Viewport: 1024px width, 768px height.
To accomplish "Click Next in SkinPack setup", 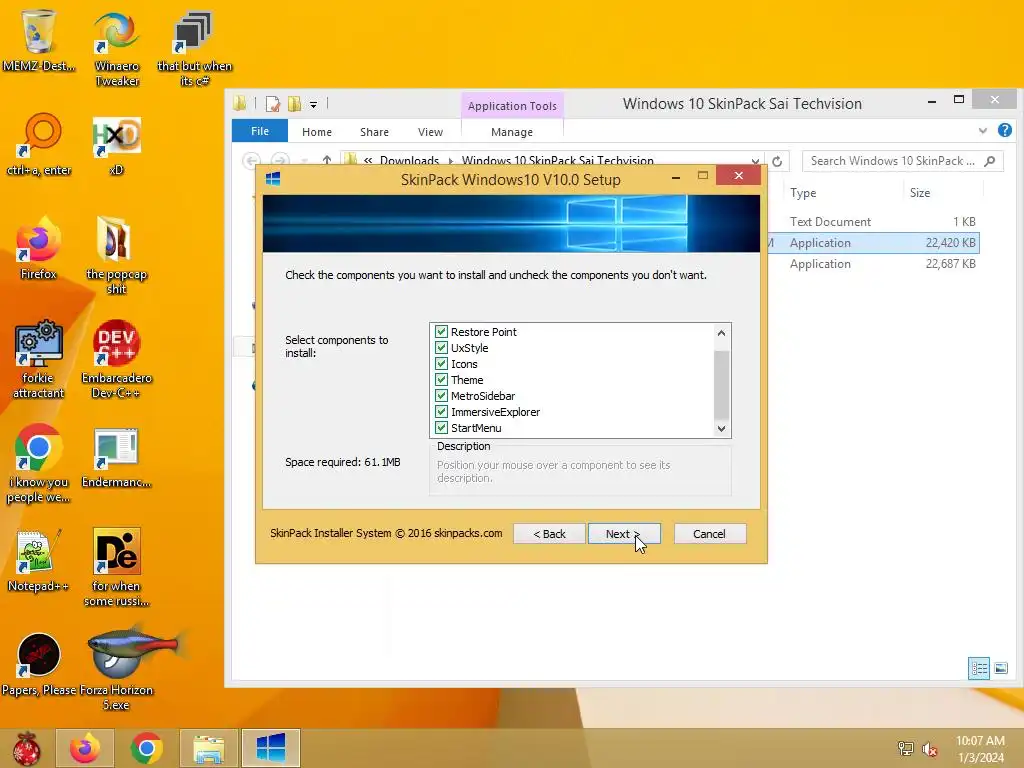I will coord(624,534).
